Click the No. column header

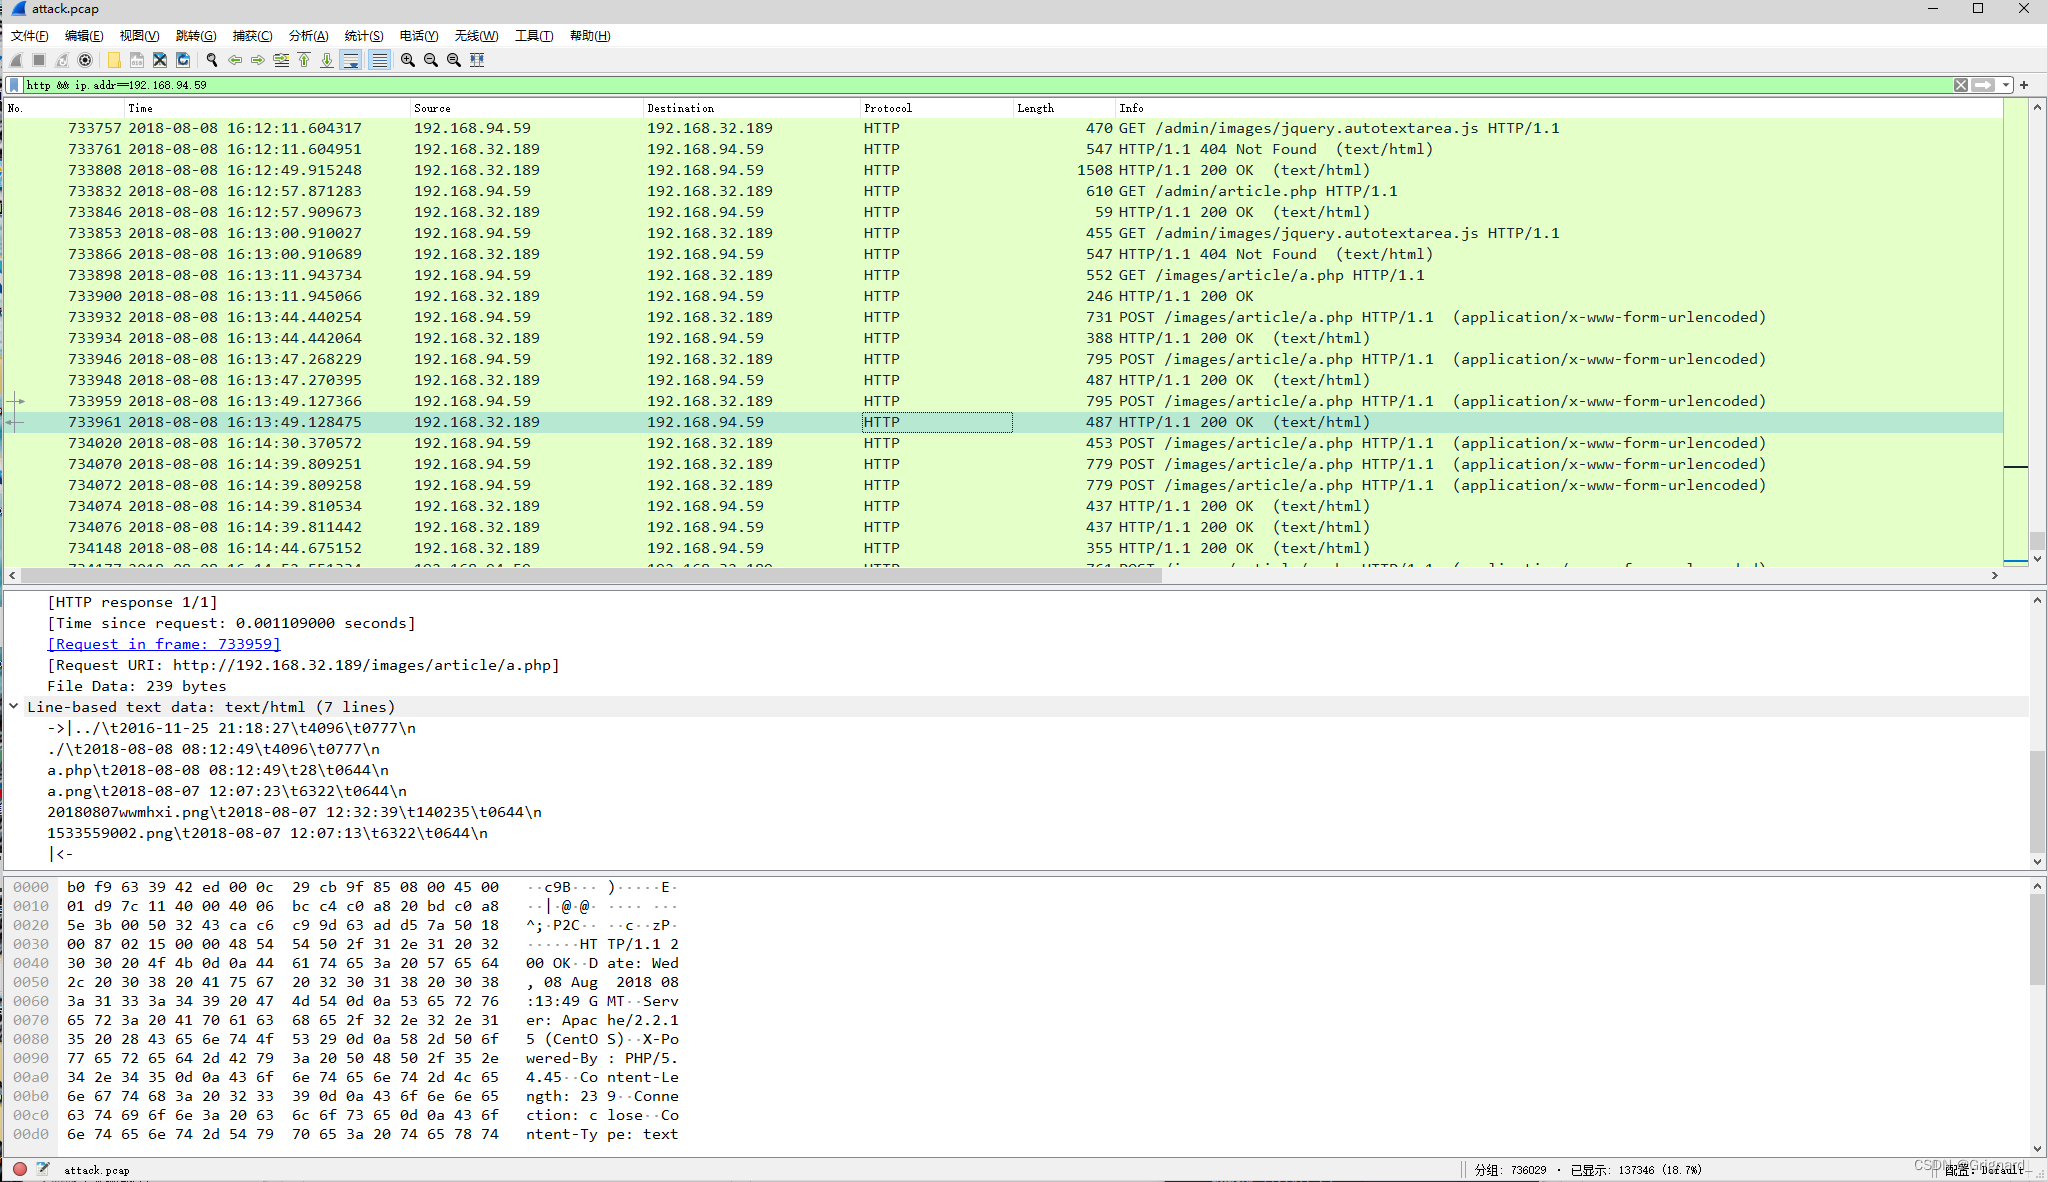coord(65,108)
